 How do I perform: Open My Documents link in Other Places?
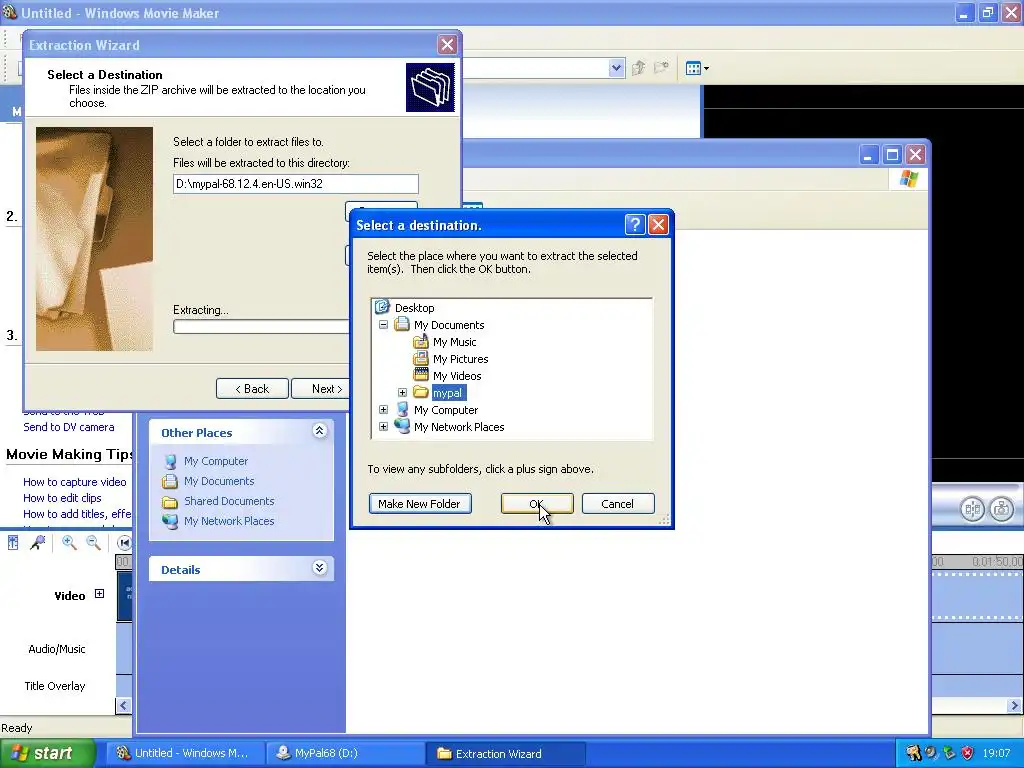219,481
